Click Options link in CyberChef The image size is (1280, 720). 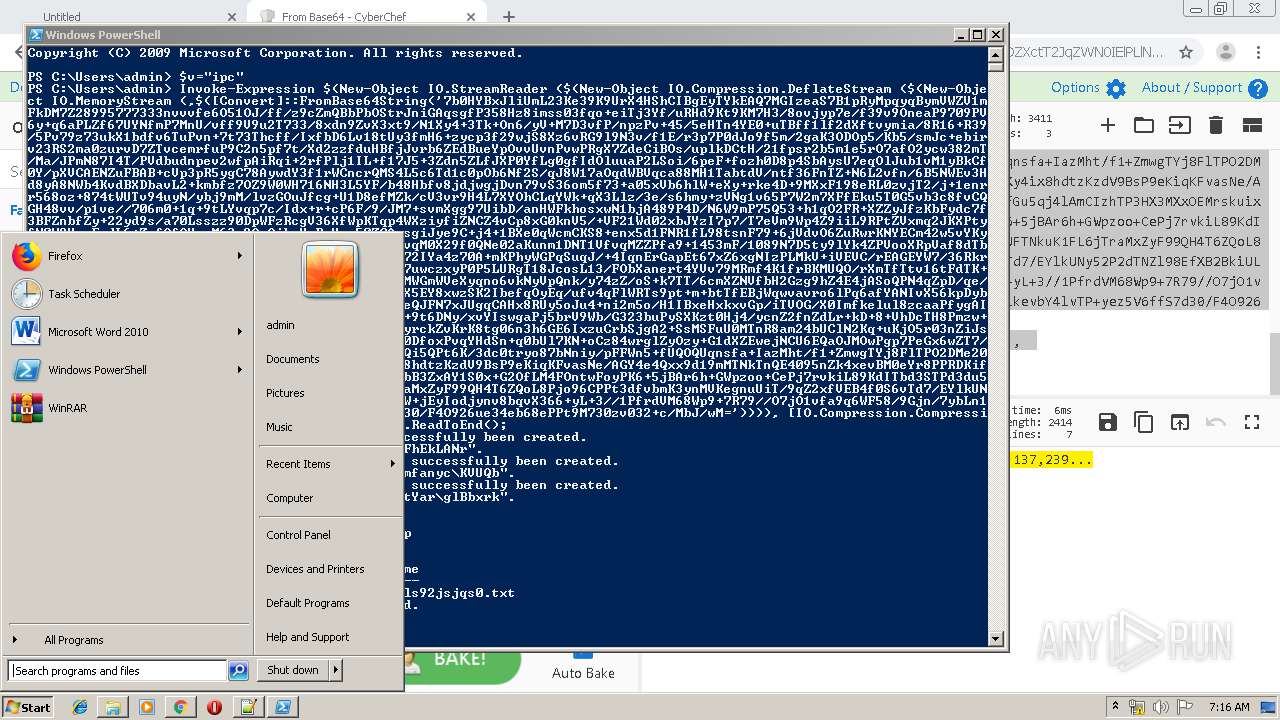1075,88
